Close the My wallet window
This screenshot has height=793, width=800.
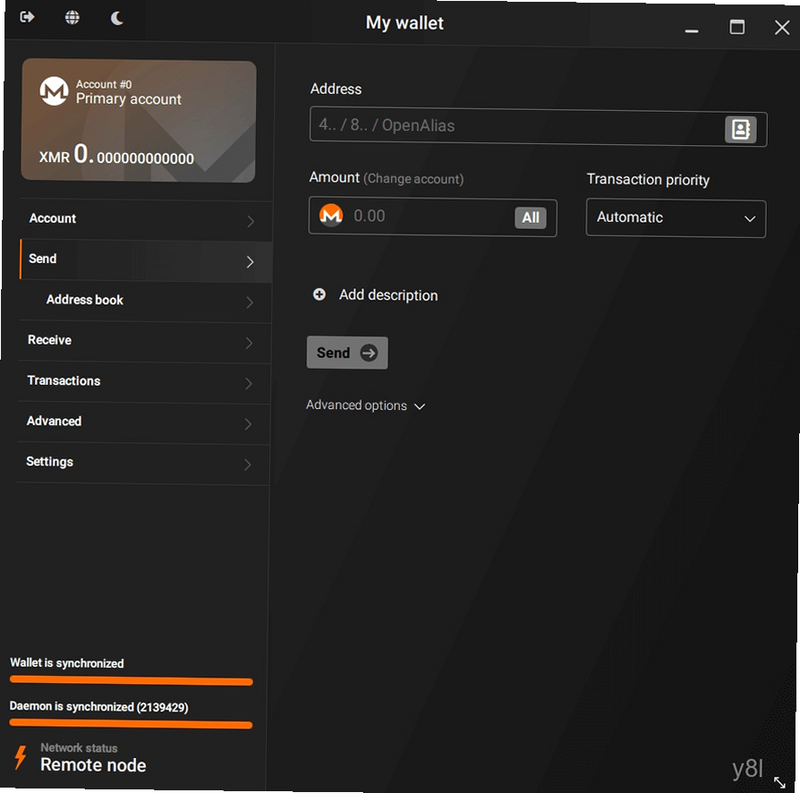[782, 28]
